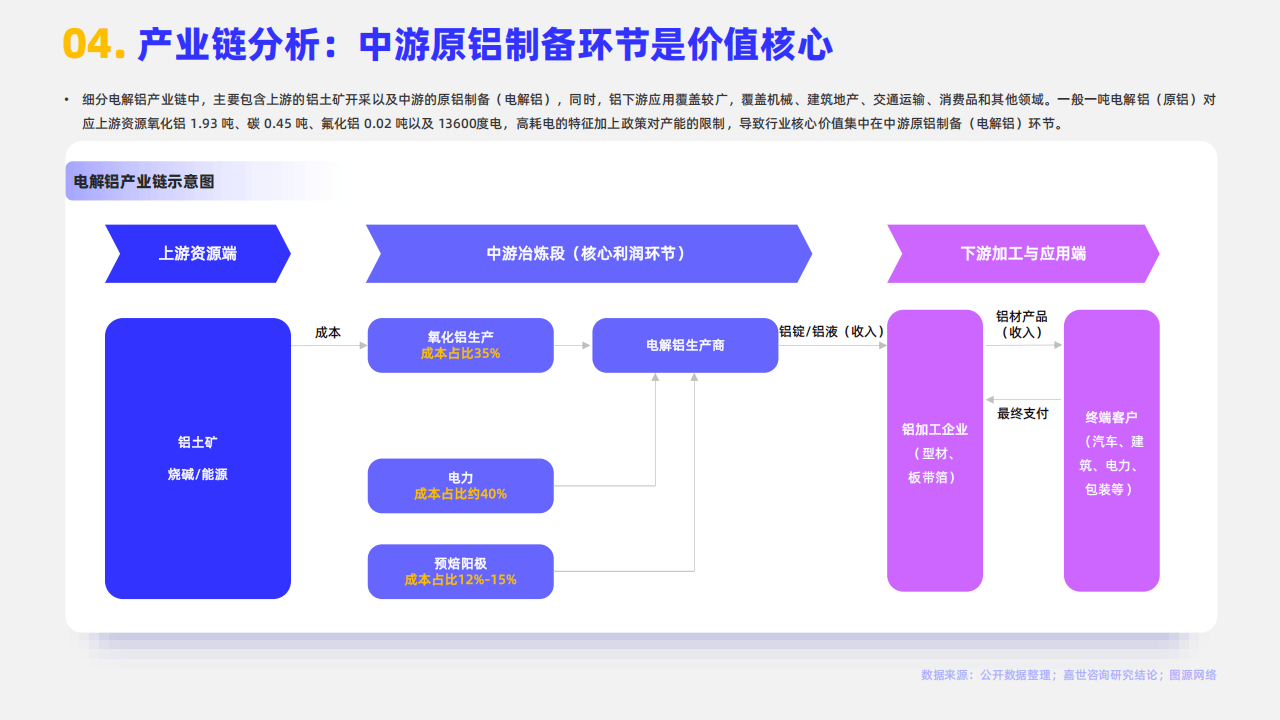Select the 中游冶炼段（核心利润环节）chevron banner

[x=587, y=253]
